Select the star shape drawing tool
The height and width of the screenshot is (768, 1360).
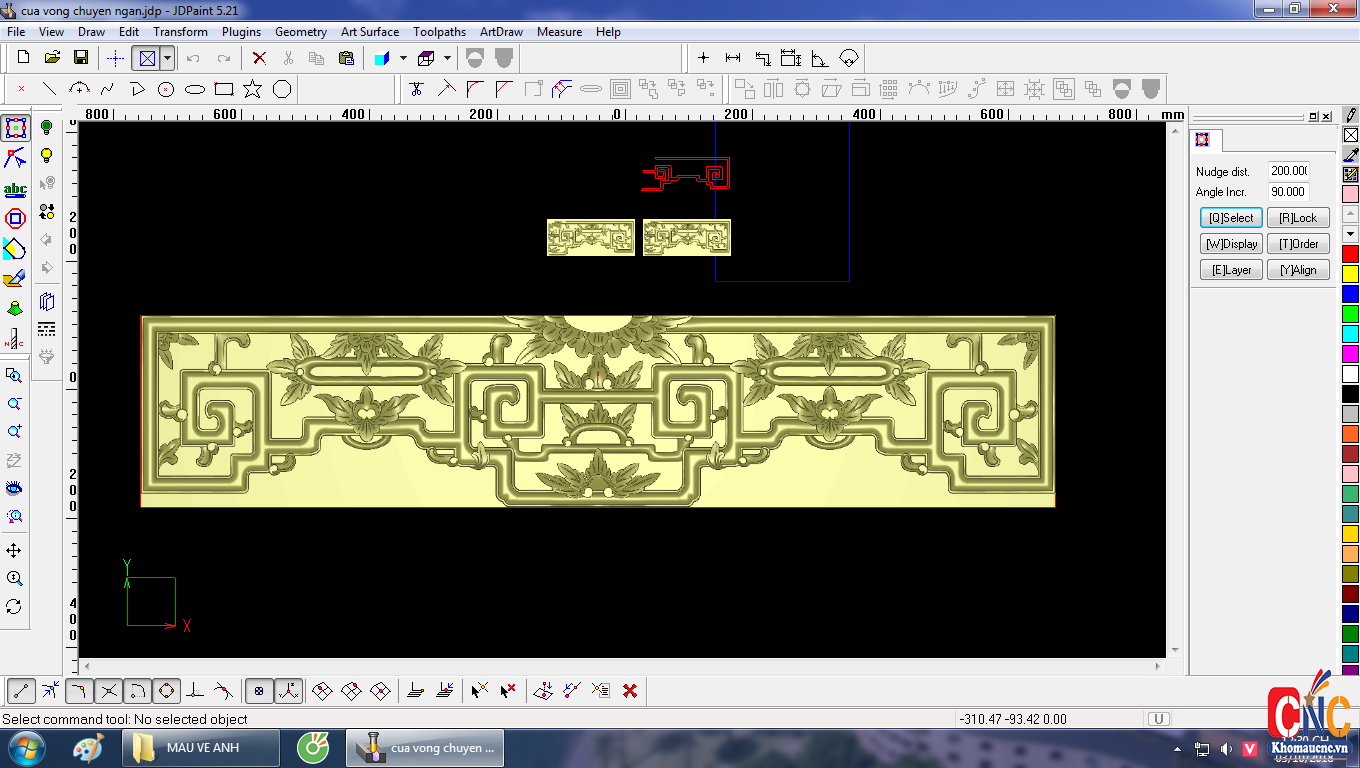point(252,89)
